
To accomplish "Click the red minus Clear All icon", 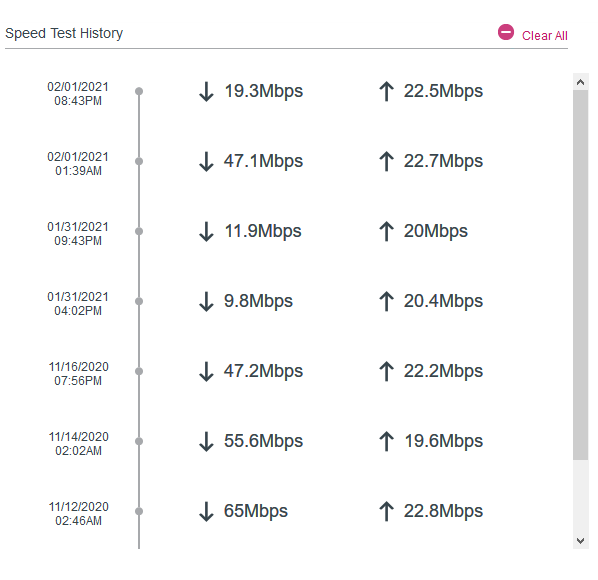I will point(506,32).
